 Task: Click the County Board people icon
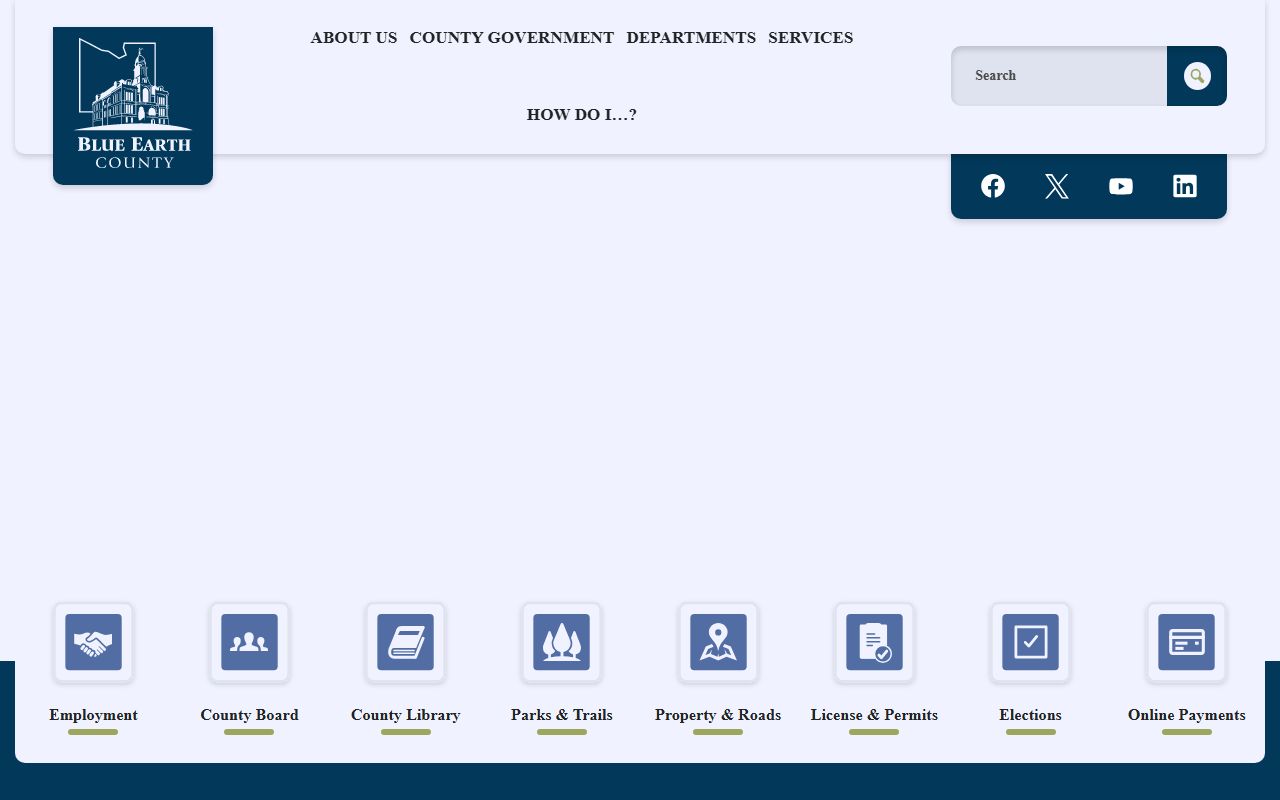[x=249, y=642]
